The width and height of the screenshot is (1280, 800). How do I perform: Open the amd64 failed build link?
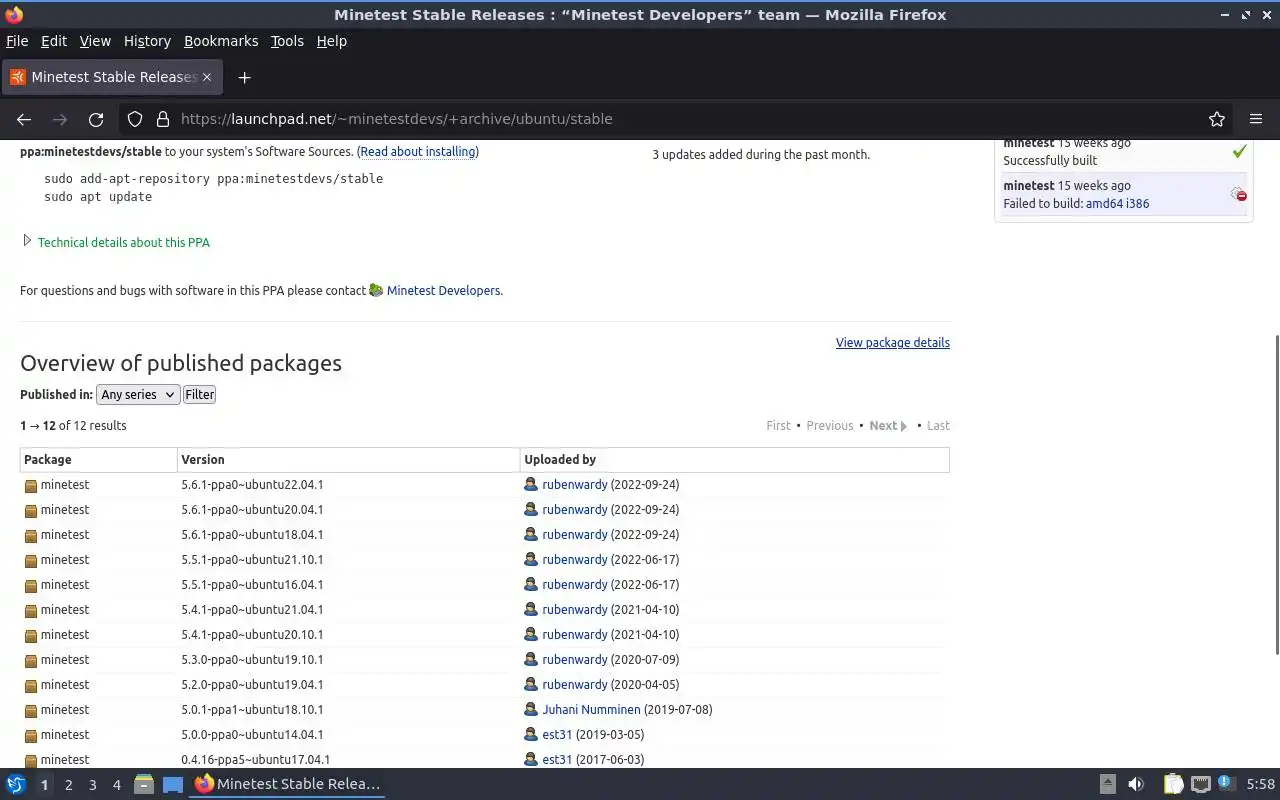pos(1104,204)
